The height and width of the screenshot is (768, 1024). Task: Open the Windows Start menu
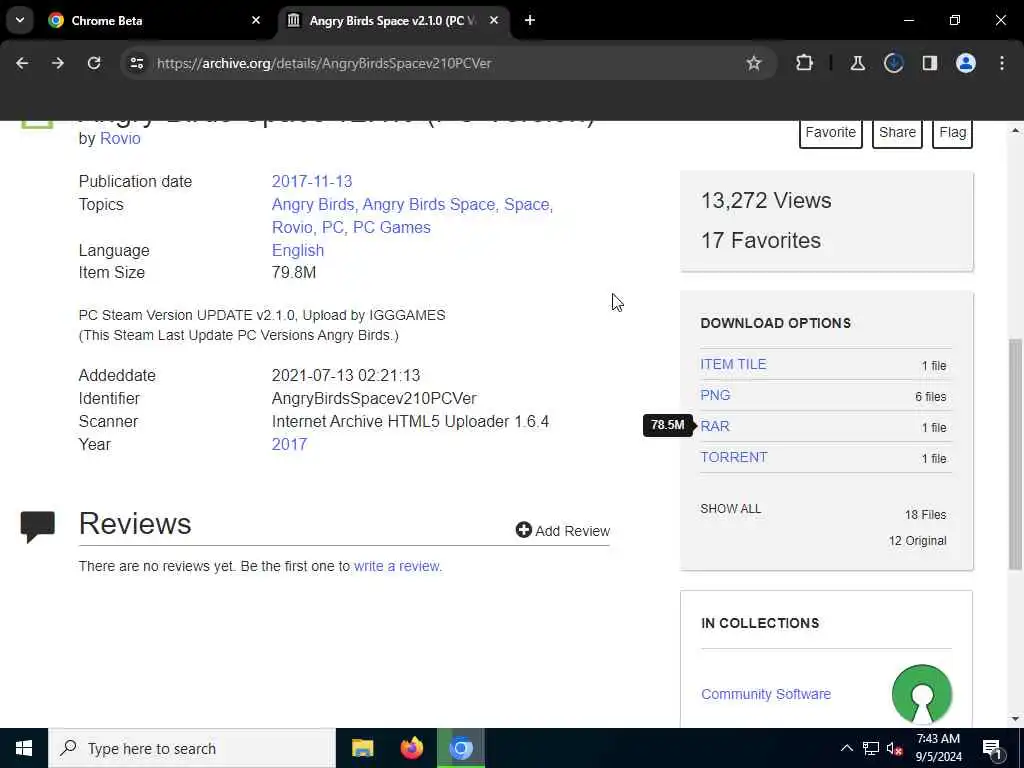coord(24,748)
